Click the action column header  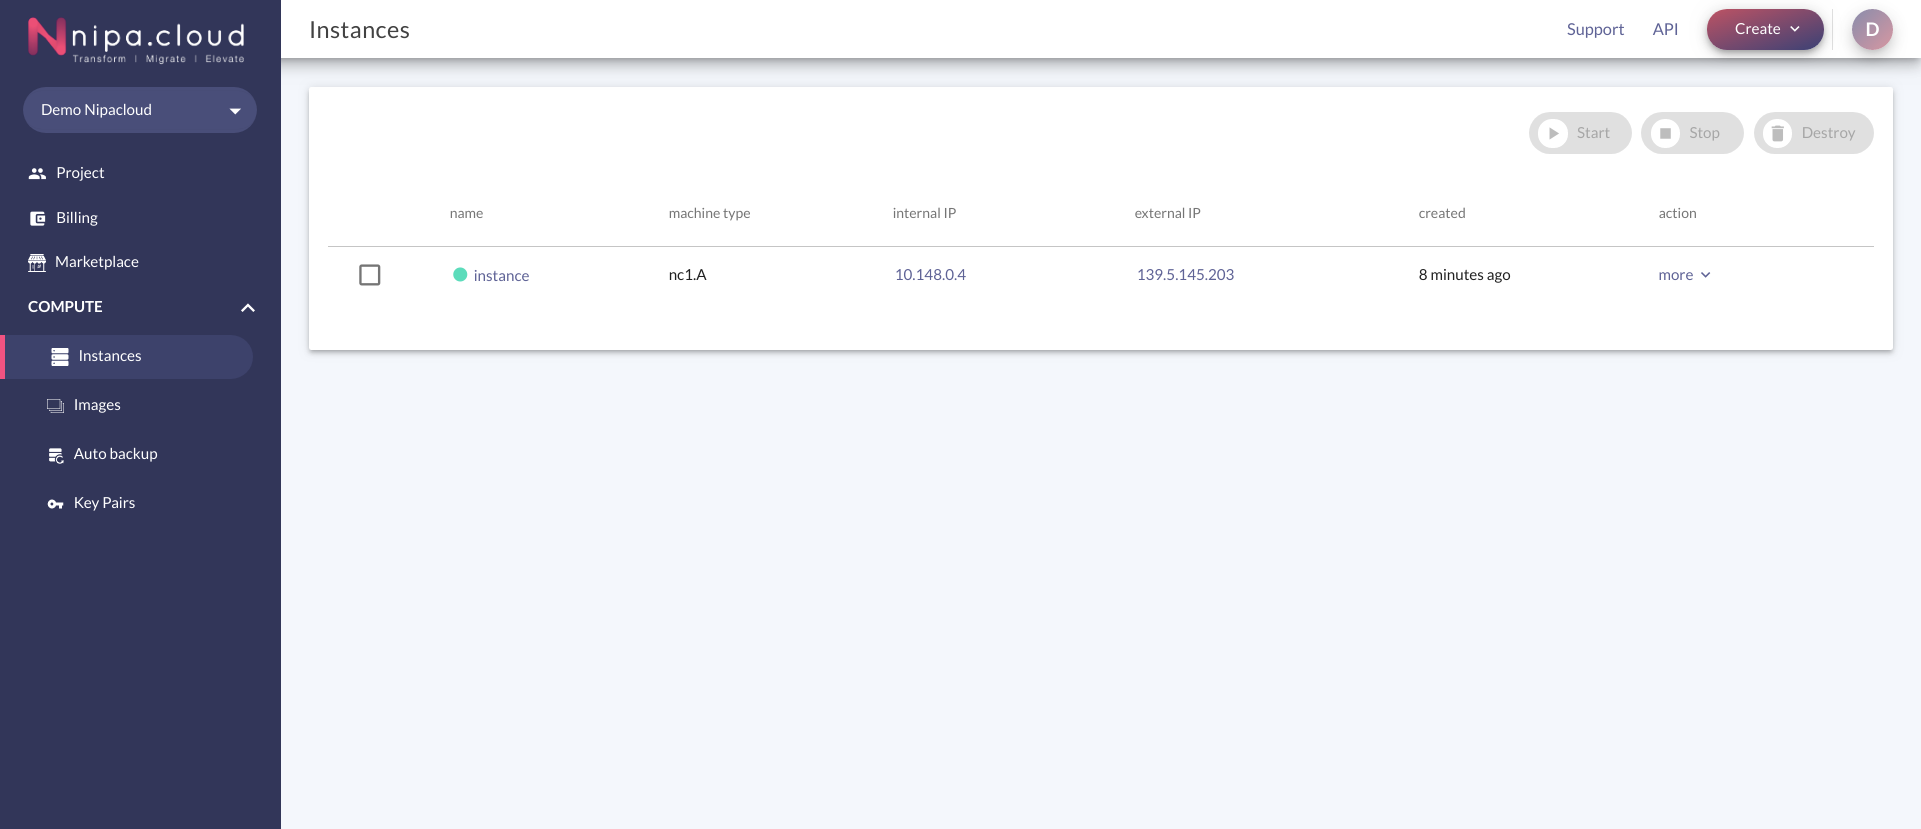tap(1677, 213)
